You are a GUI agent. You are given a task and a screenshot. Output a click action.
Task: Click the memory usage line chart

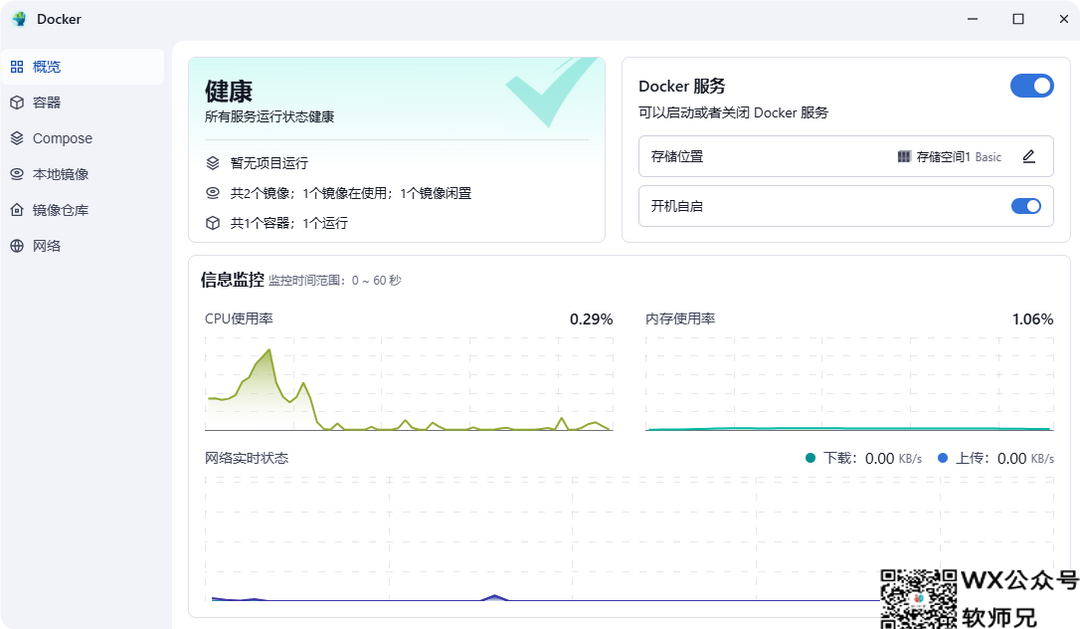coord(849,384)
